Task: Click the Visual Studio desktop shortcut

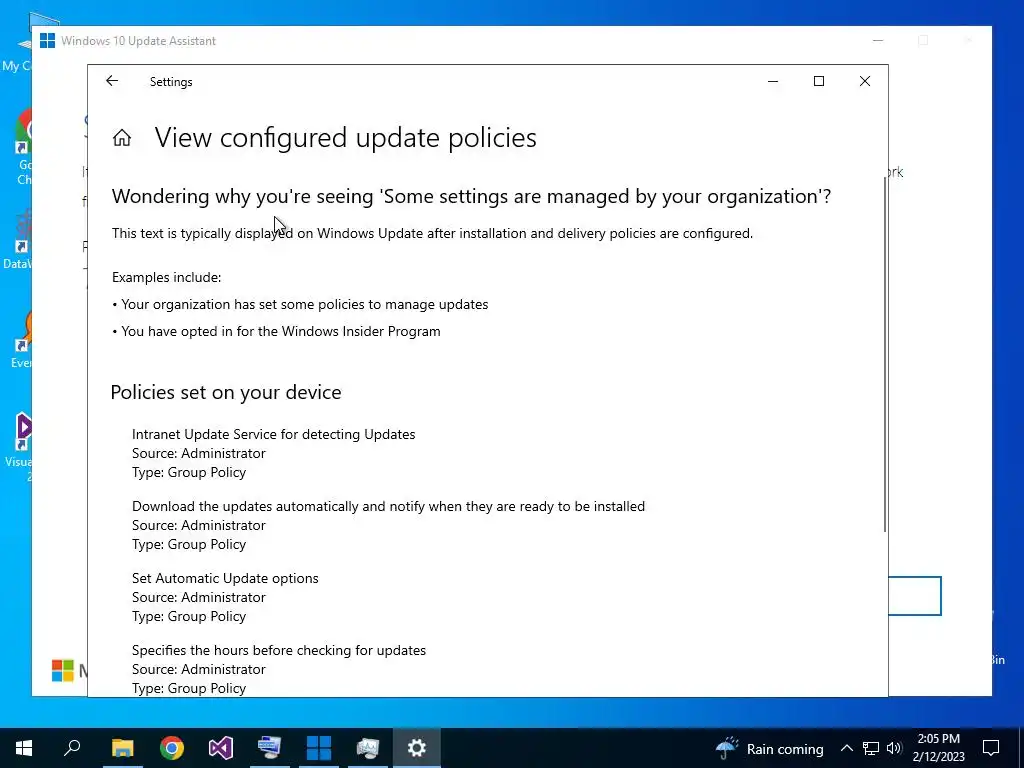Action: coord(22,447)
